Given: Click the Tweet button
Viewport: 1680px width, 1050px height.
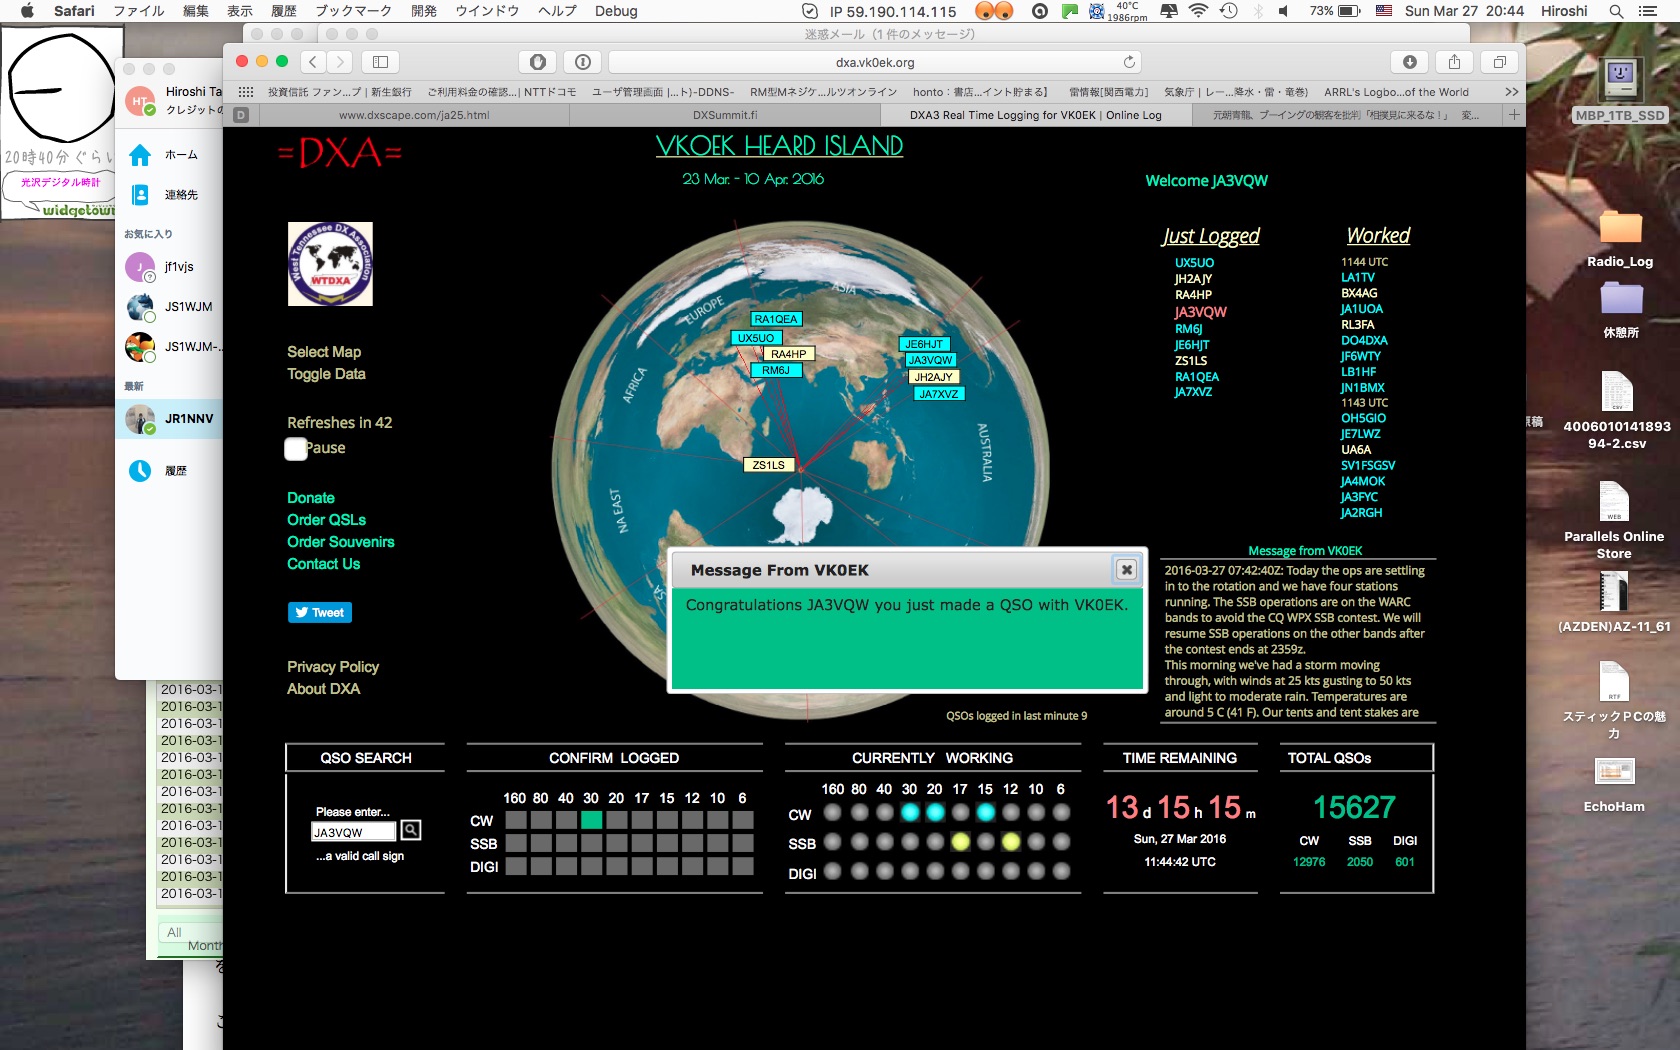Looking at the screenshot, I should [320, 613].
